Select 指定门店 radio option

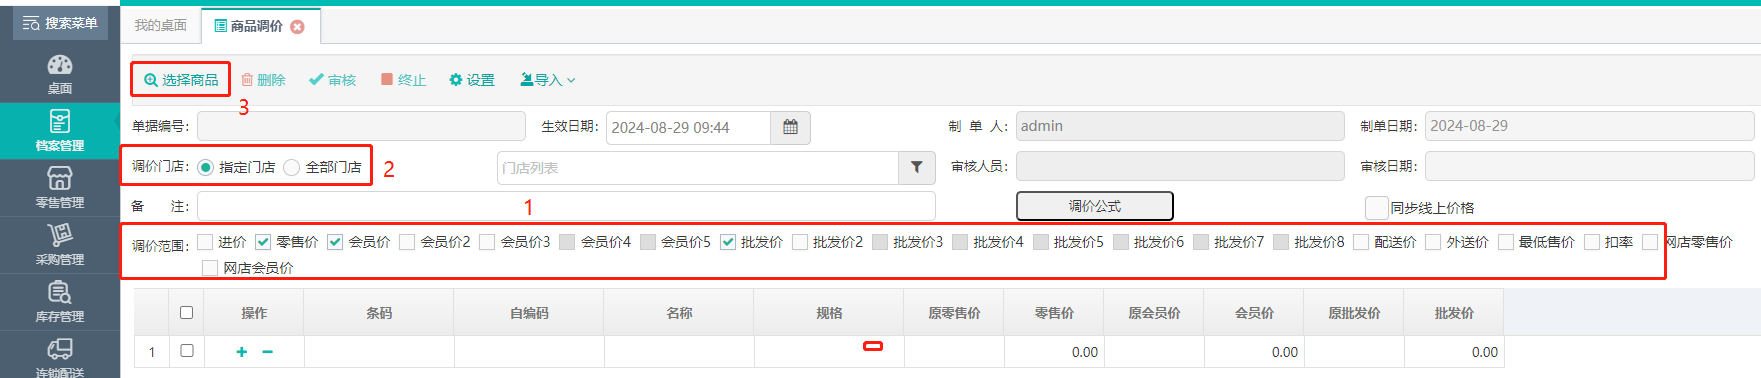(x=206, y=167)
